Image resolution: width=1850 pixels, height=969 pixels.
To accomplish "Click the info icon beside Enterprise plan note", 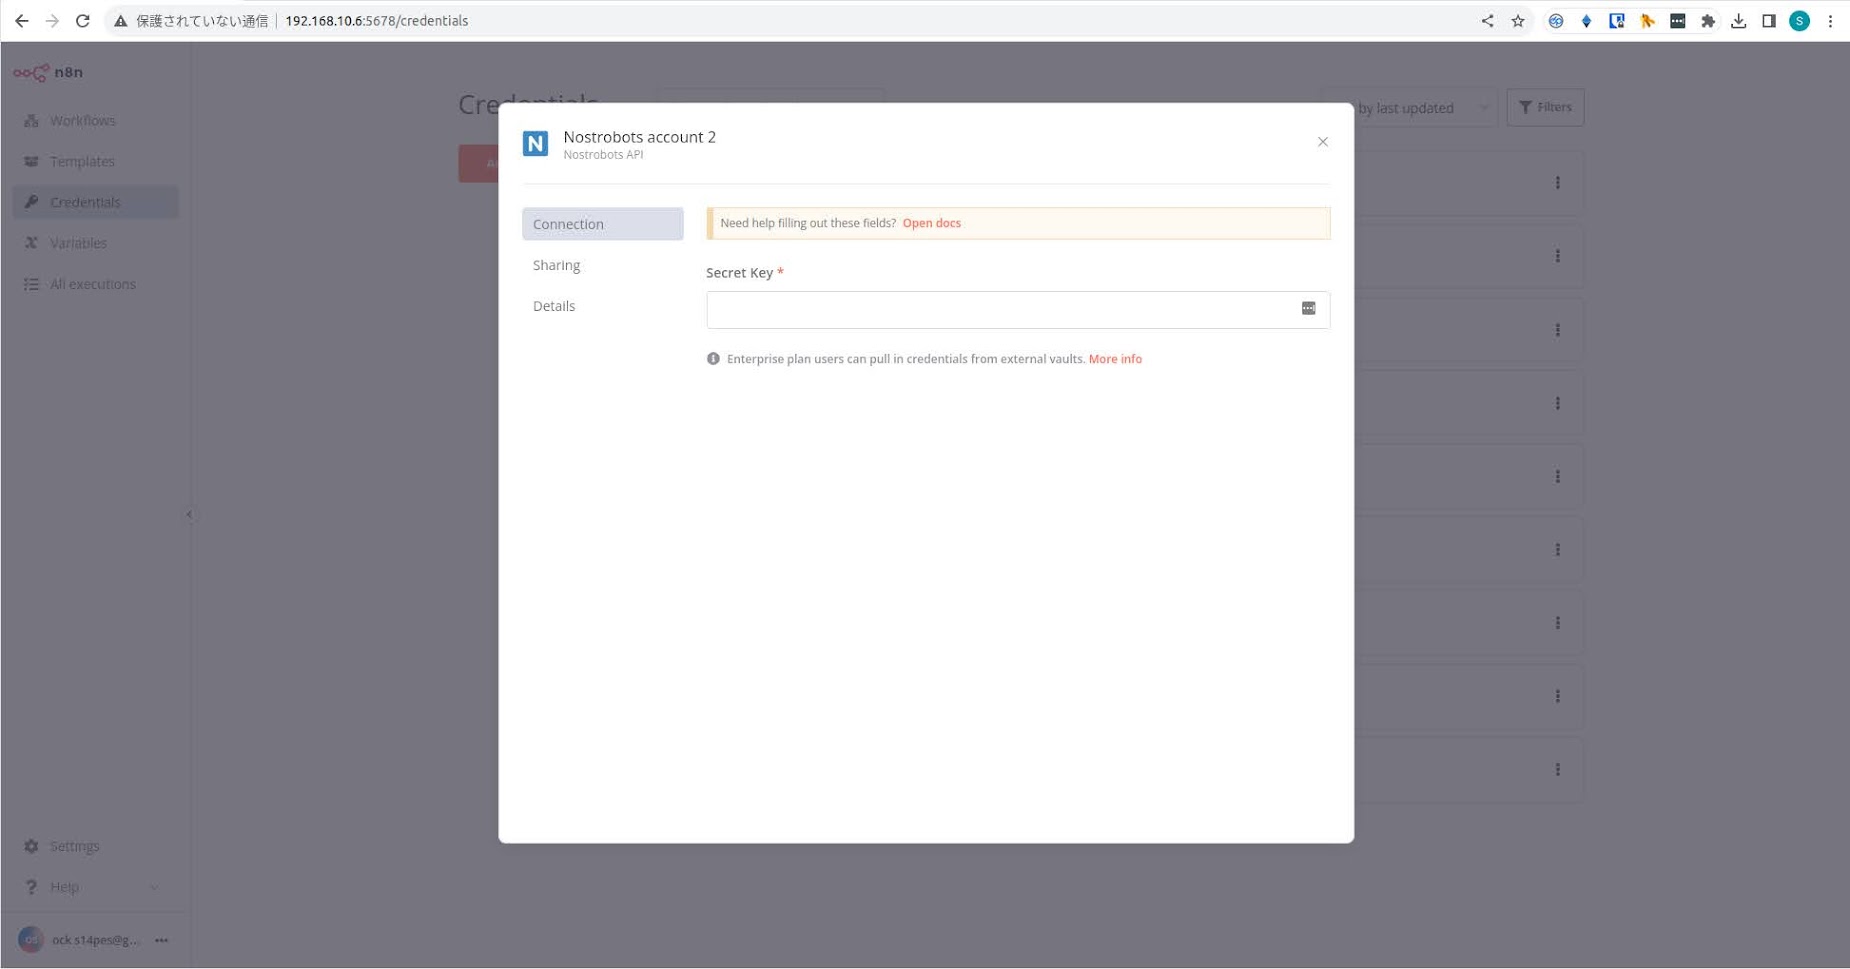I will [x=713, y=359].
